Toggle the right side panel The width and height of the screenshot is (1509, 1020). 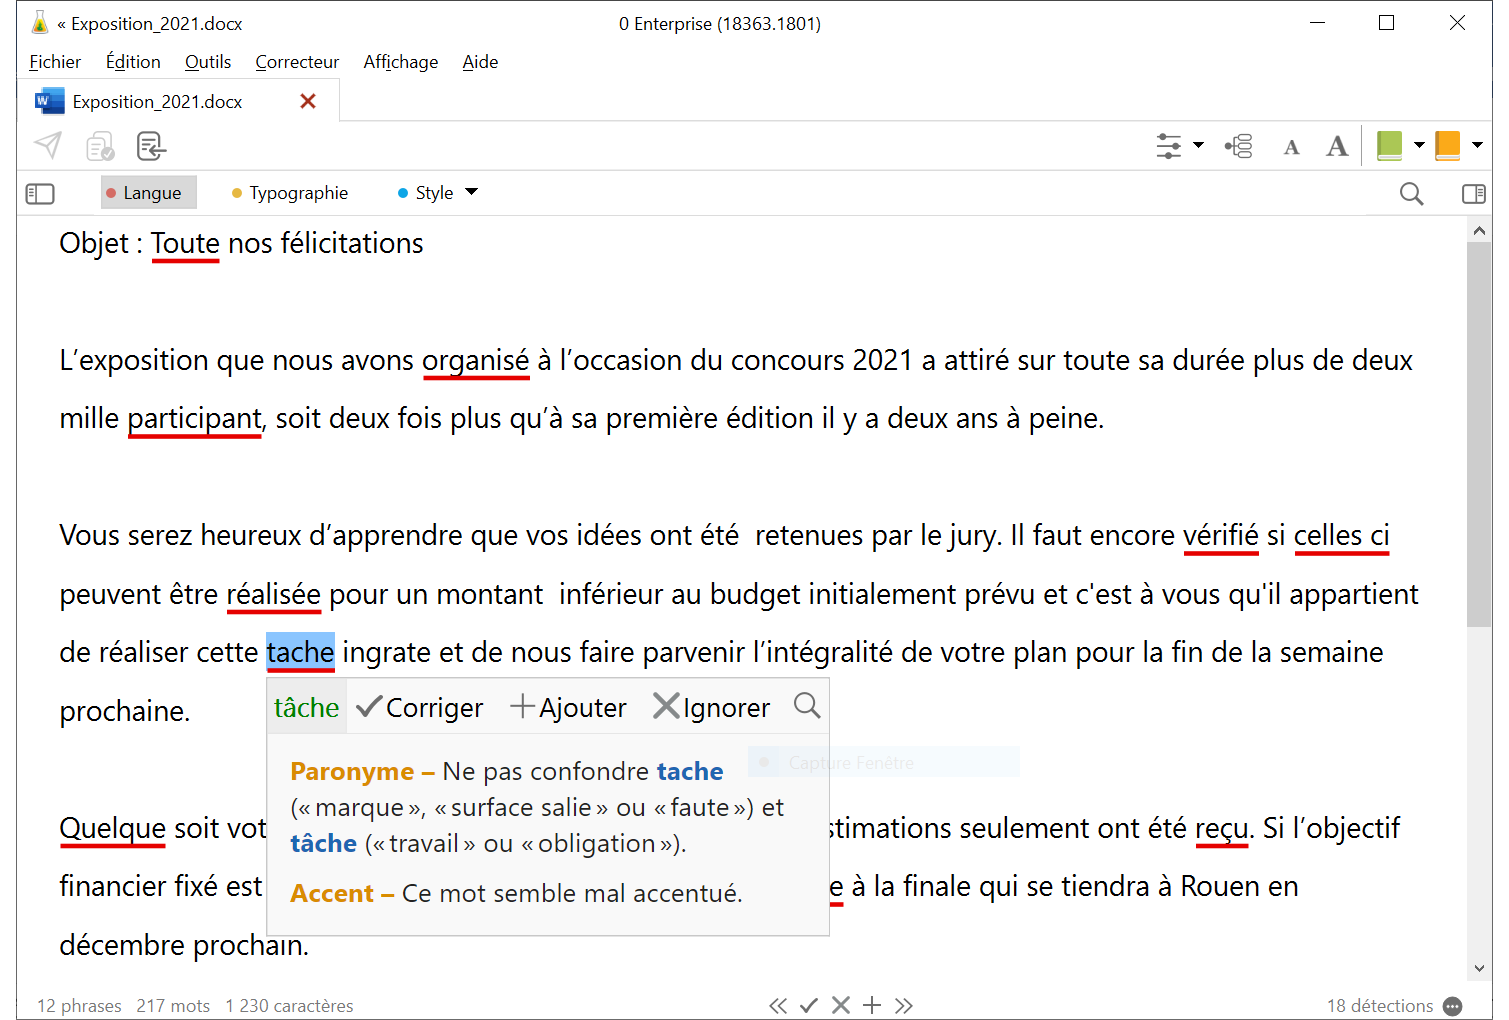point(1473,194)
